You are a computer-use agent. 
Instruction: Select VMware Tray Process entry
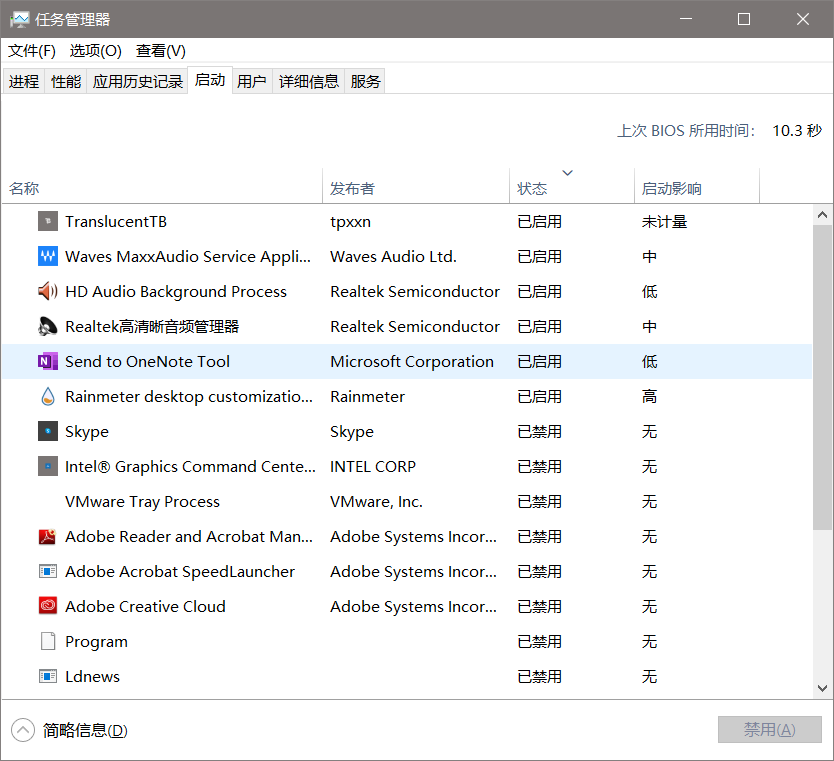pyautogui.click(x=142, y=501)
